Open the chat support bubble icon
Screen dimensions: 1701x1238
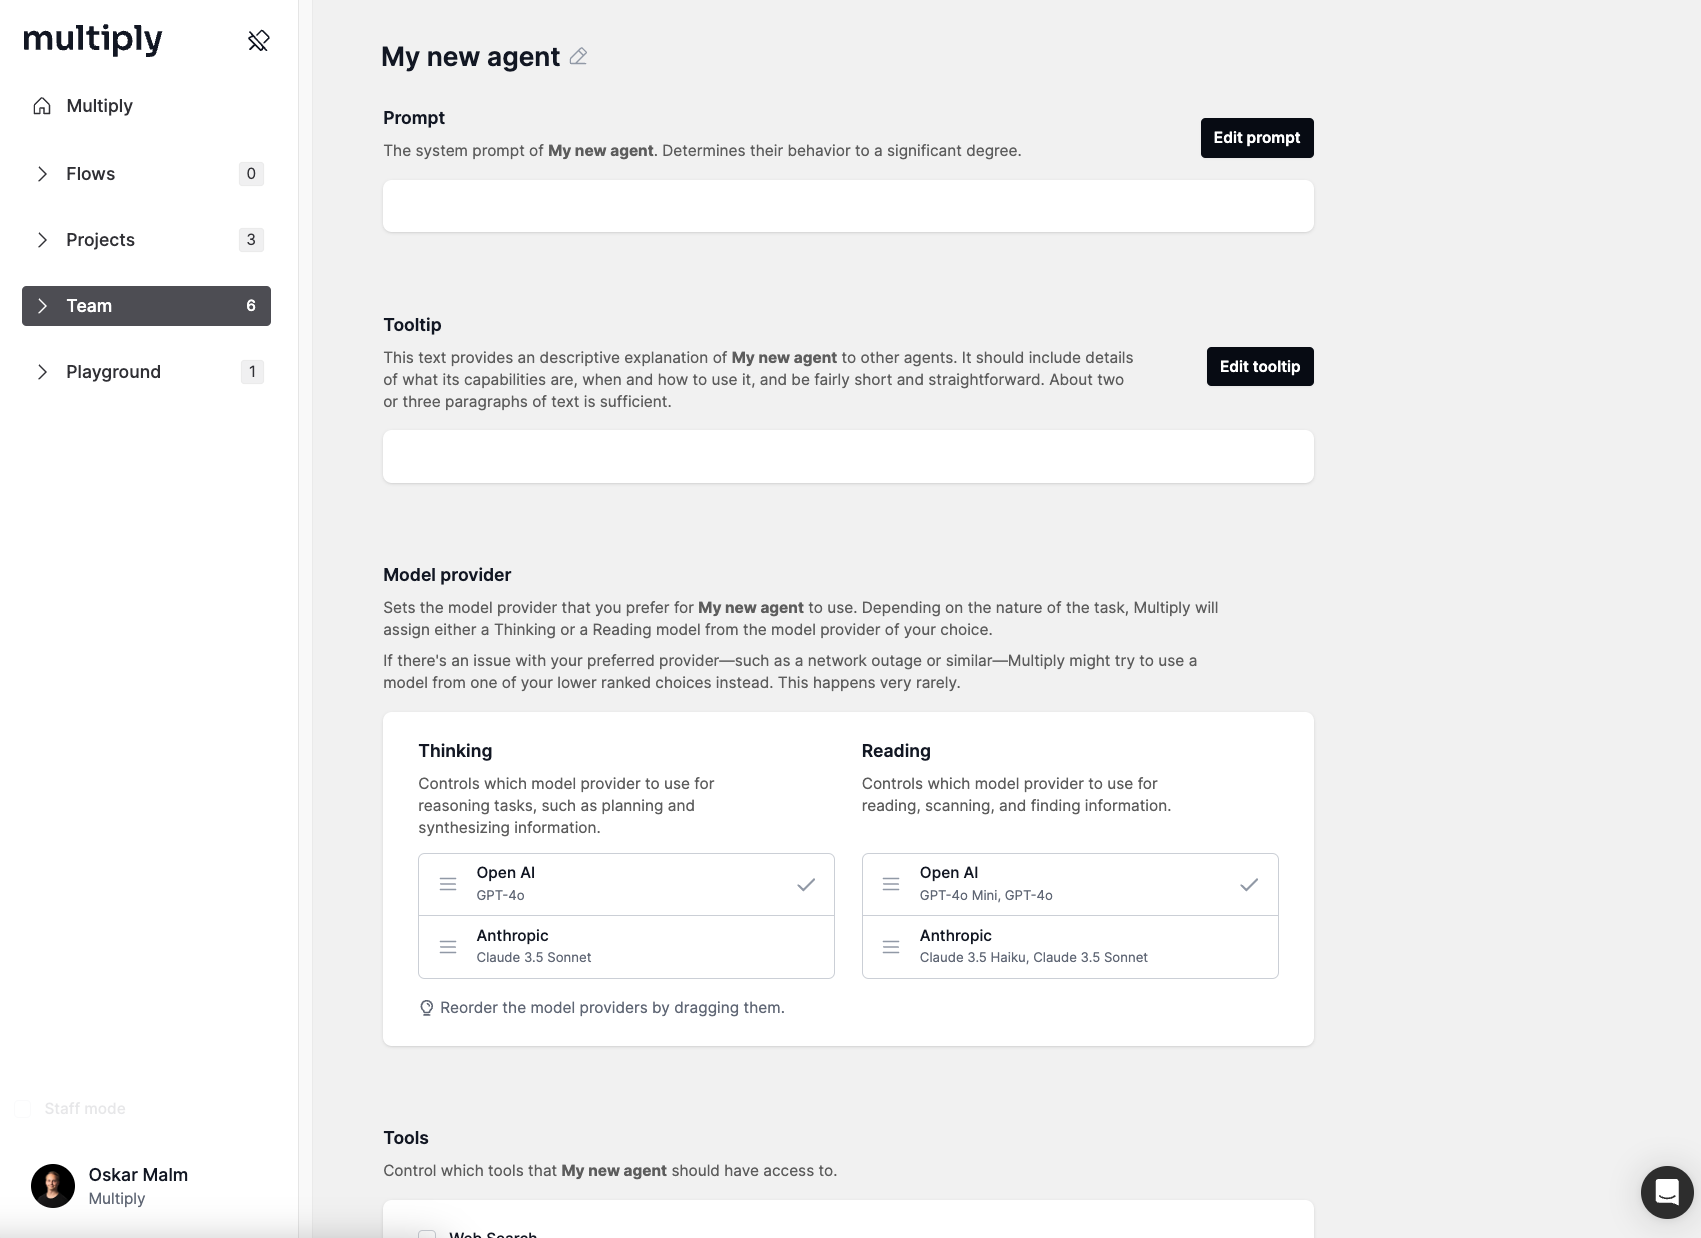point(1666,1192)
